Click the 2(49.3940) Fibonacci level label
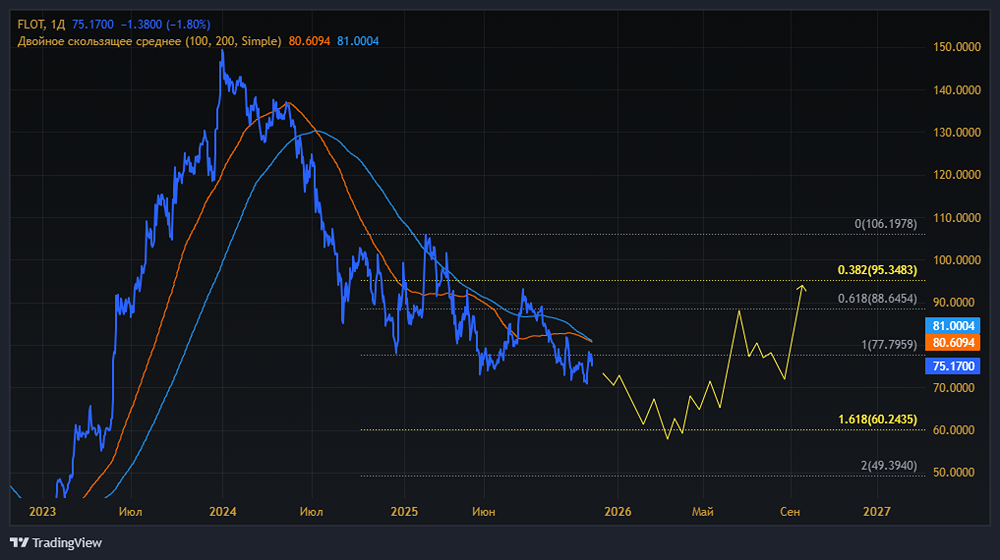 889,466
